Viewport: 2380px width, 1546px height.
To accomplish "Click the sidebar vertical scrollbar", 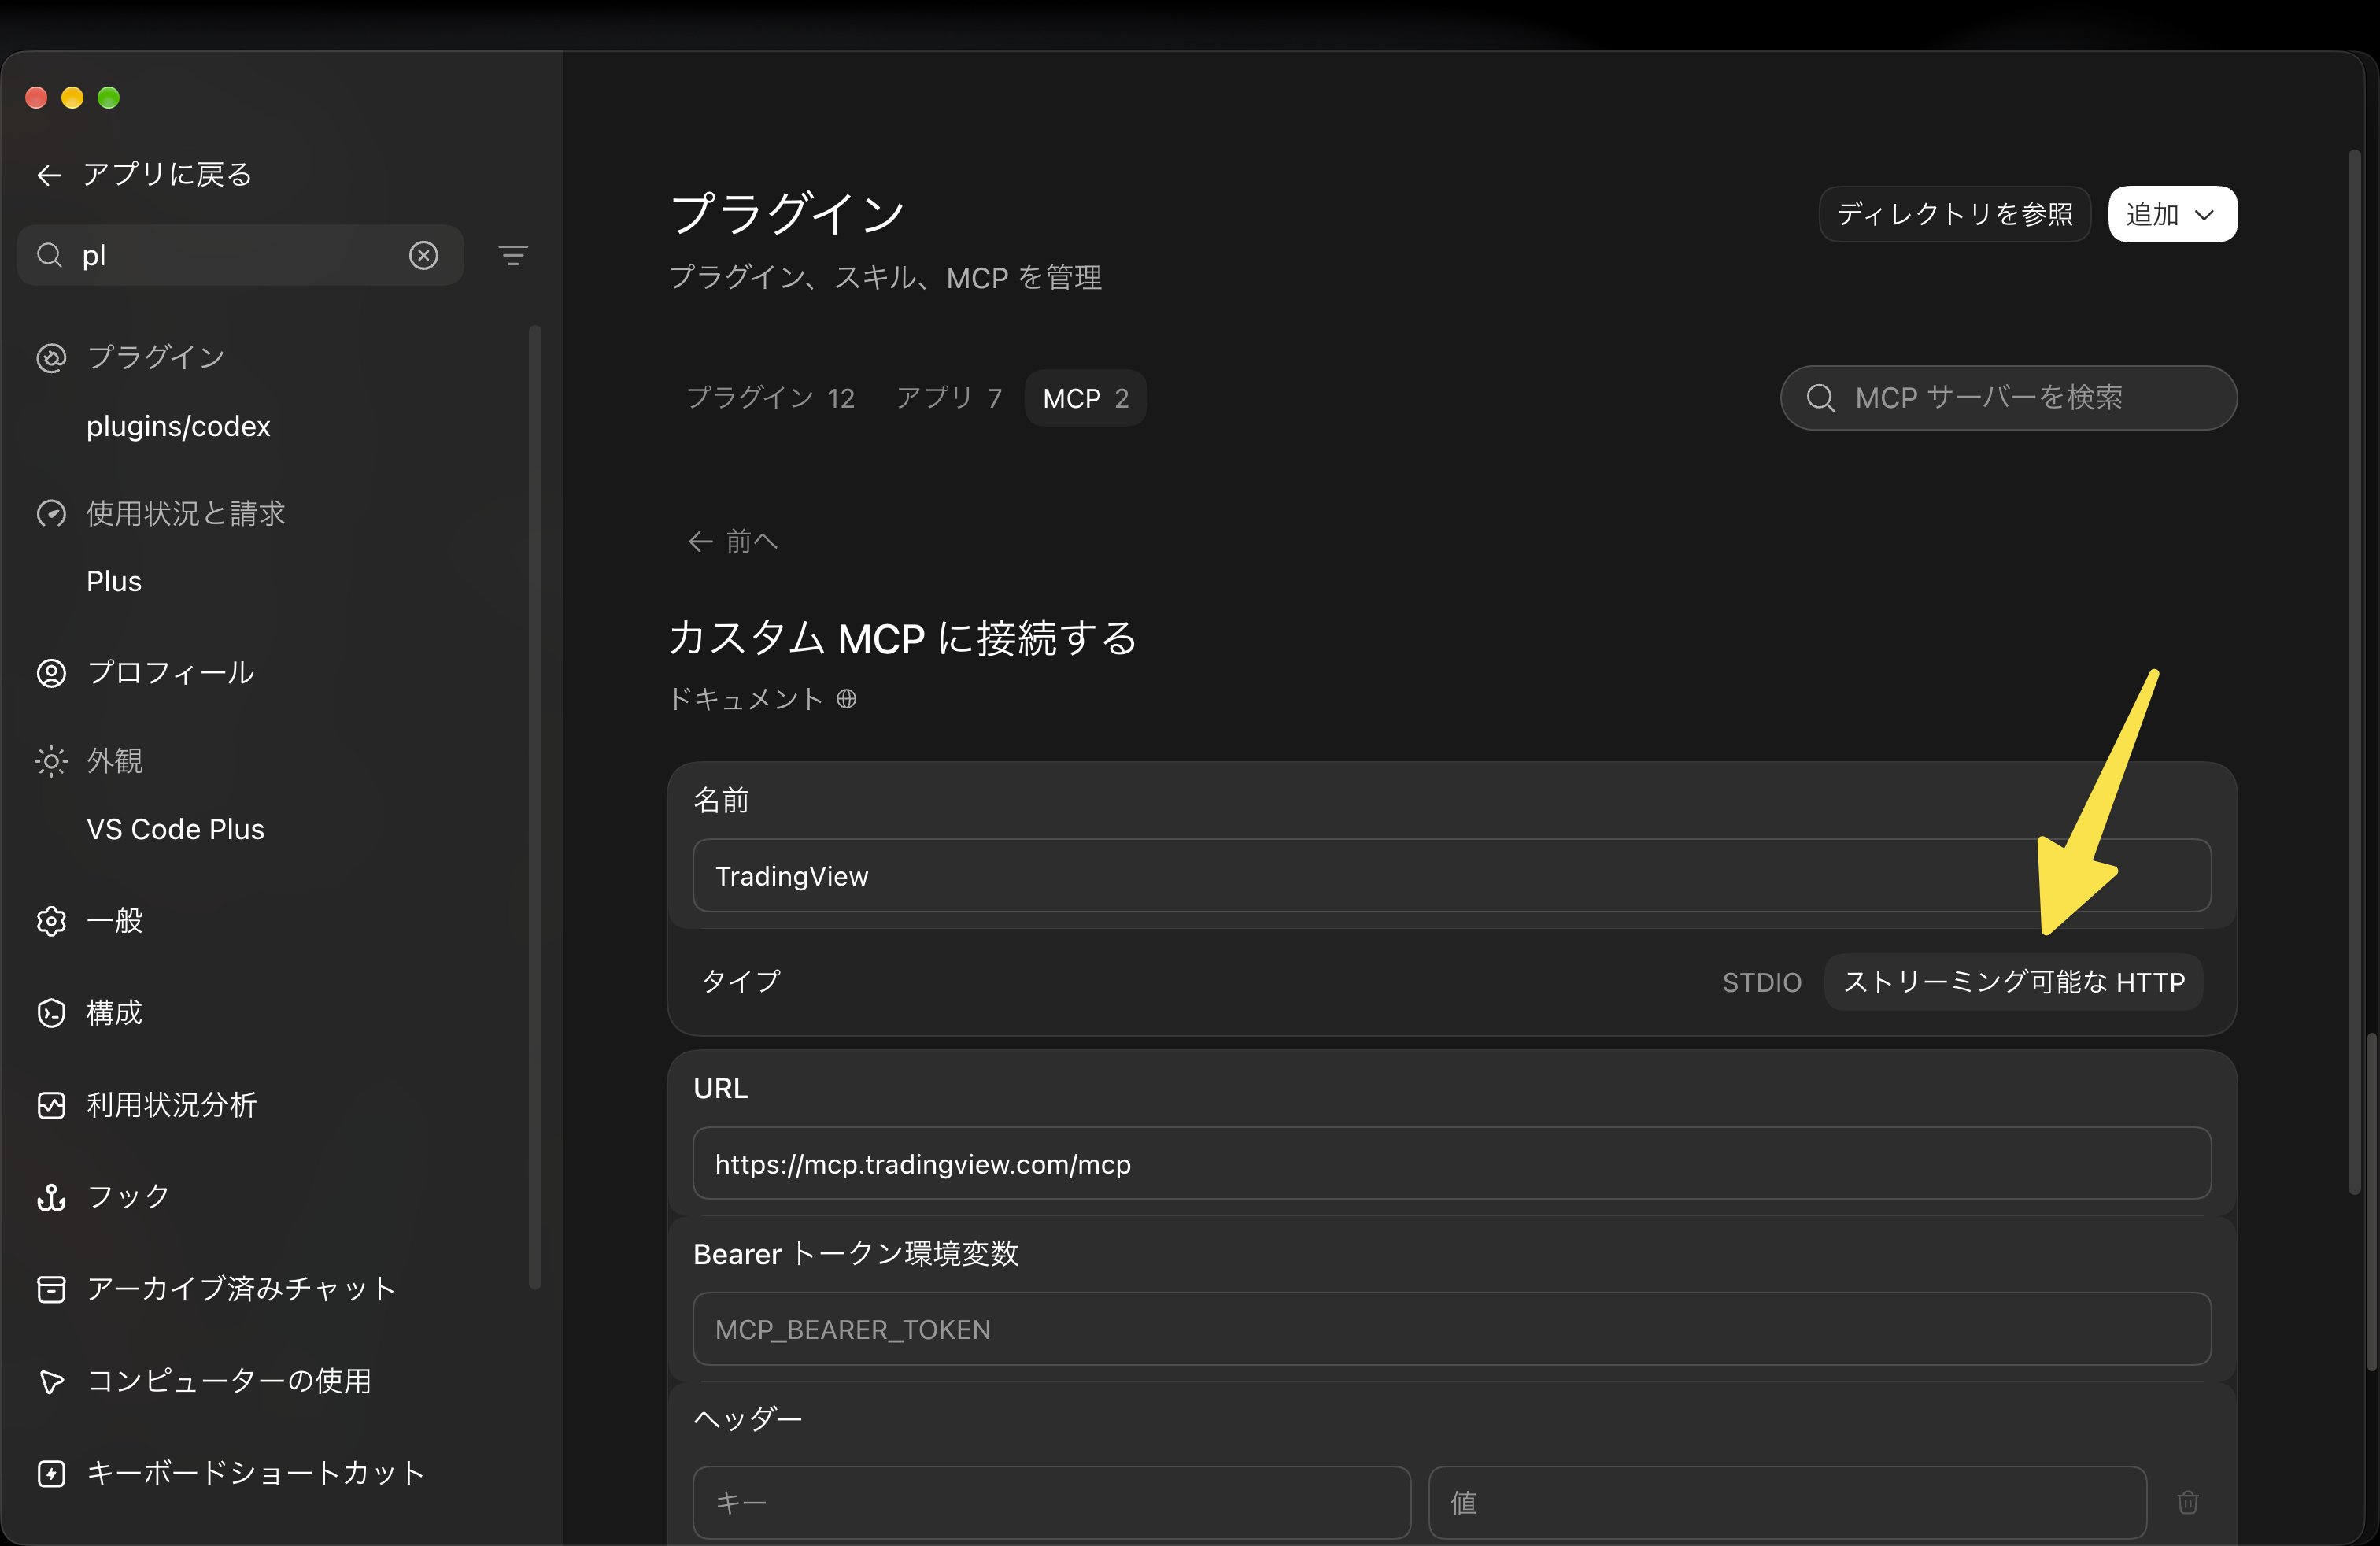I will point(535,806).
